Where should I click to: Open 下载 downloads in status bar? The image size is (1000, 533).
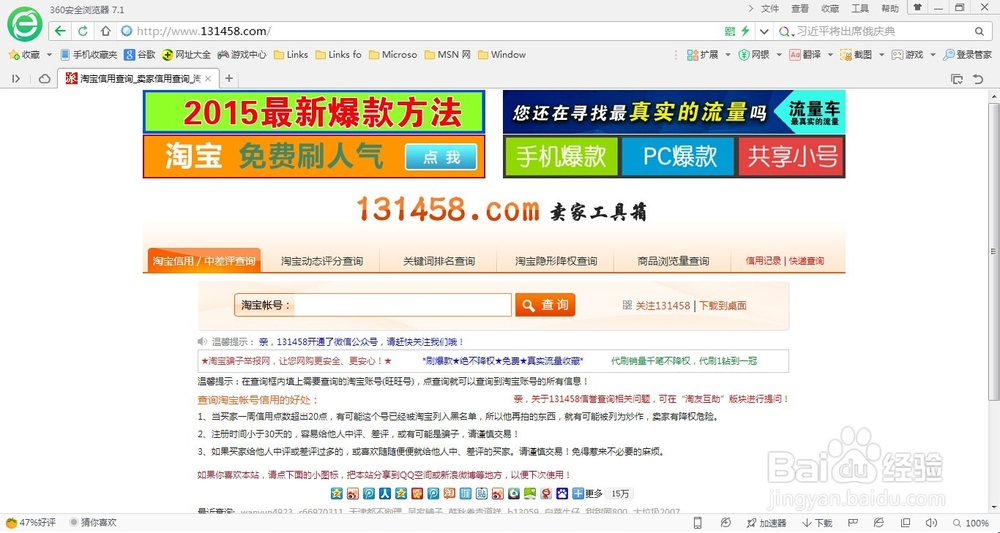coord(818,523)
